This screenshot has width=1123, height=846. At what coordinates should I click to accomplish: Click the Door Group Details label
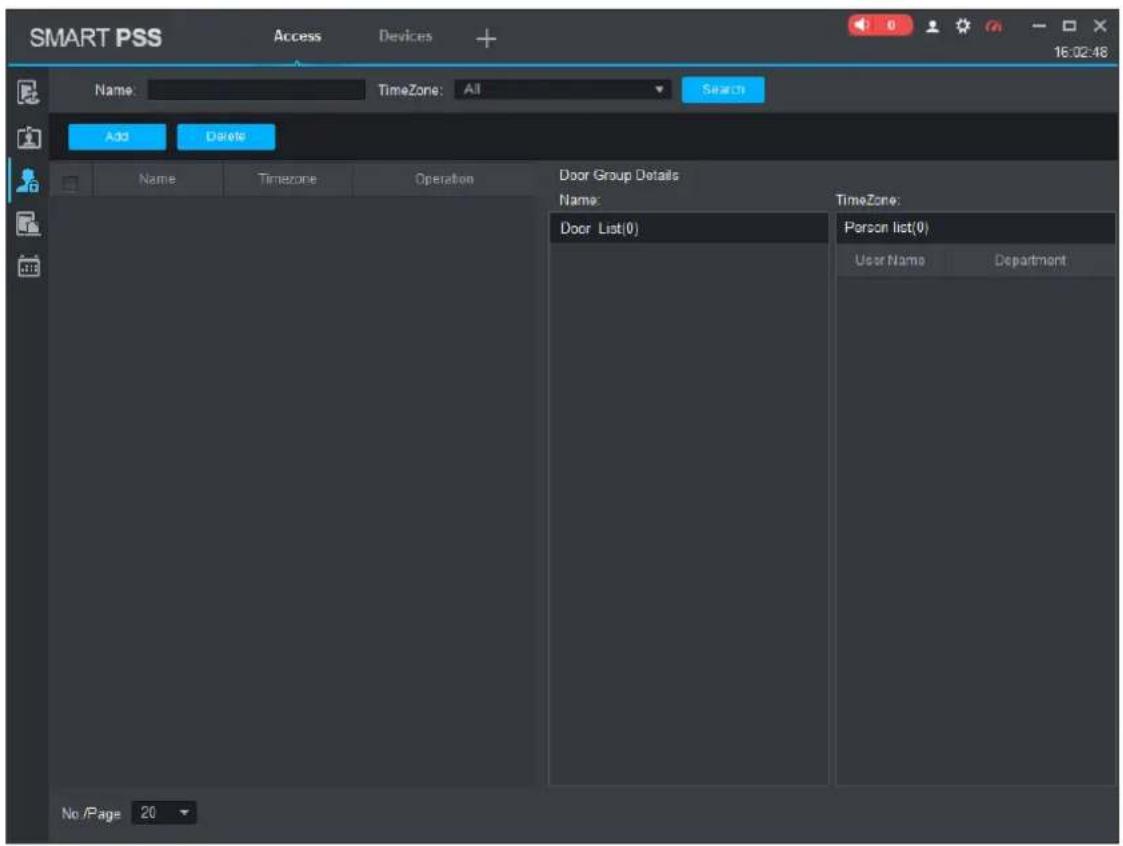(x=619, y=176)
